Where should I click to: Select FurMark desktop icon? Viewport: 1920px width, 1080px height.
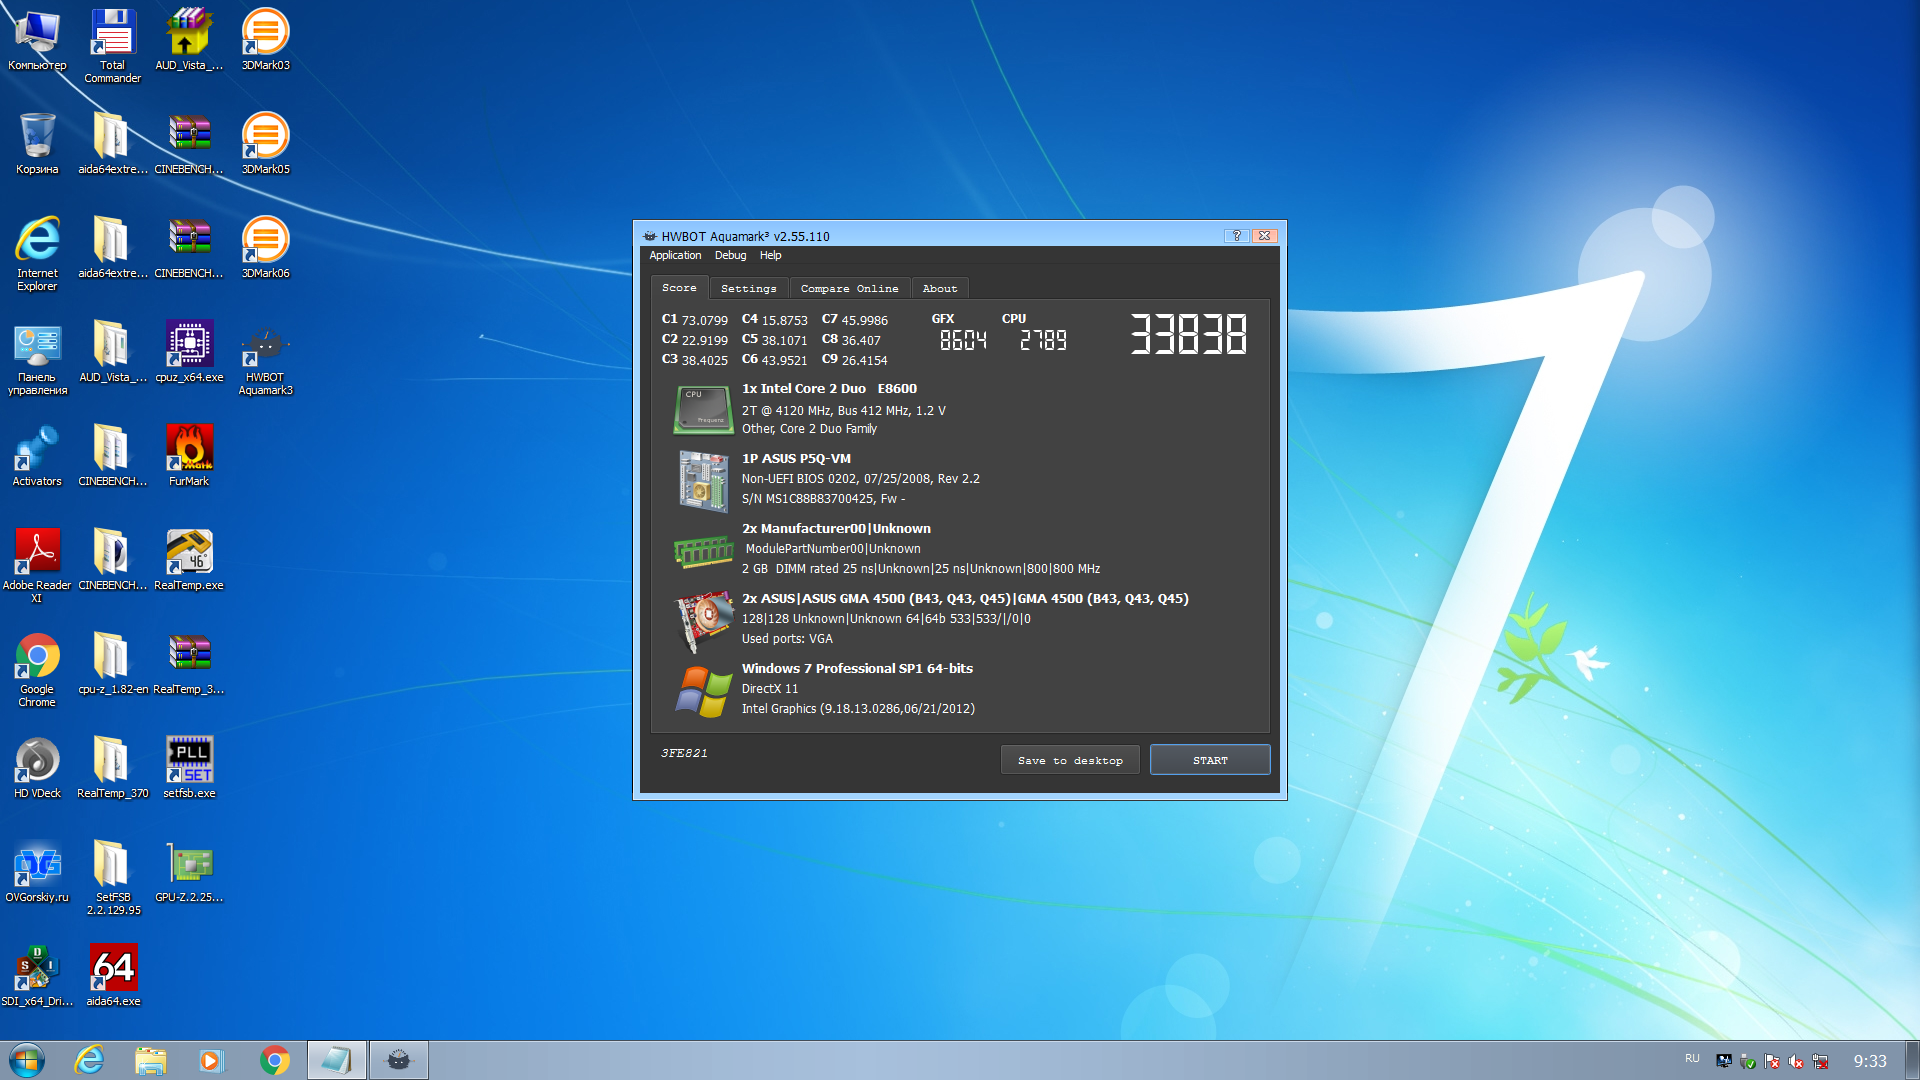(x=189, y=456)
